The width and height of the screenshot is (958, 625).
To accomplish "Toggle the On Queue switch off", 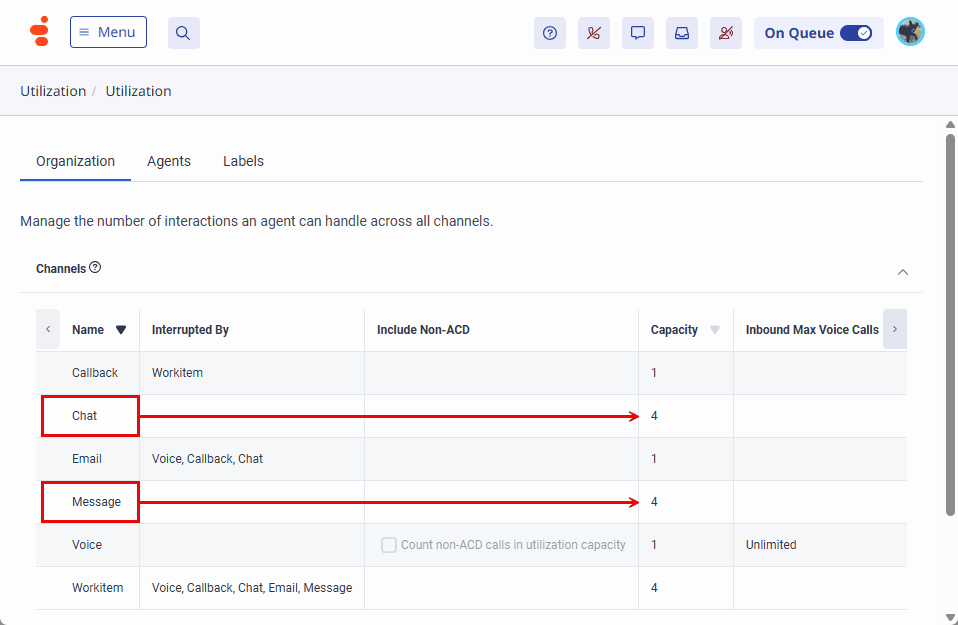I will (x=857, y=32).
